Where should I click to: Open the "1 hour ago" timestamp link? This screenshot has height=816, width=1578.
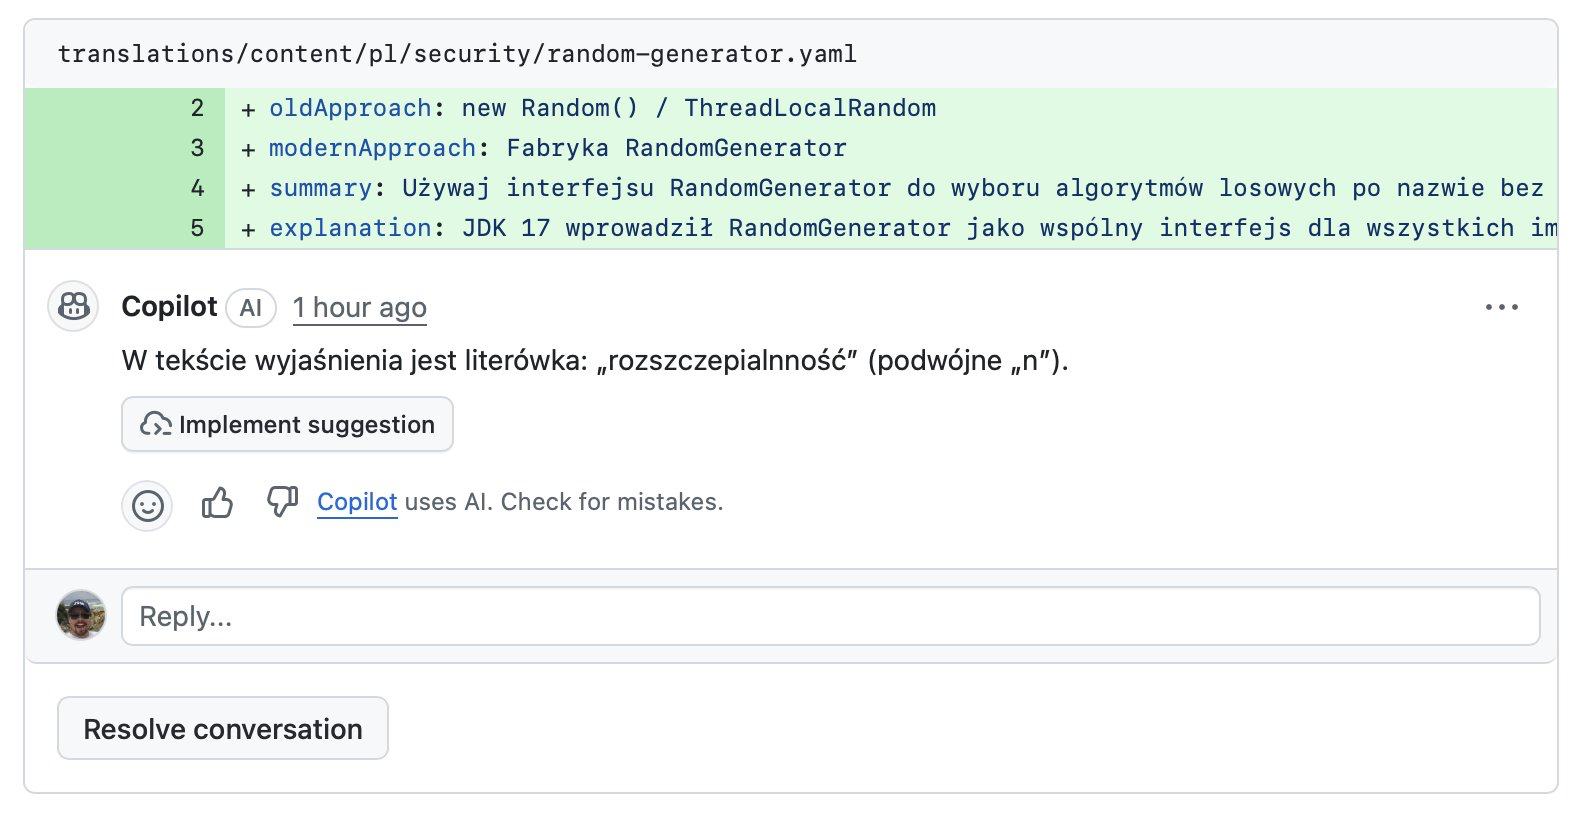(359, 308)
